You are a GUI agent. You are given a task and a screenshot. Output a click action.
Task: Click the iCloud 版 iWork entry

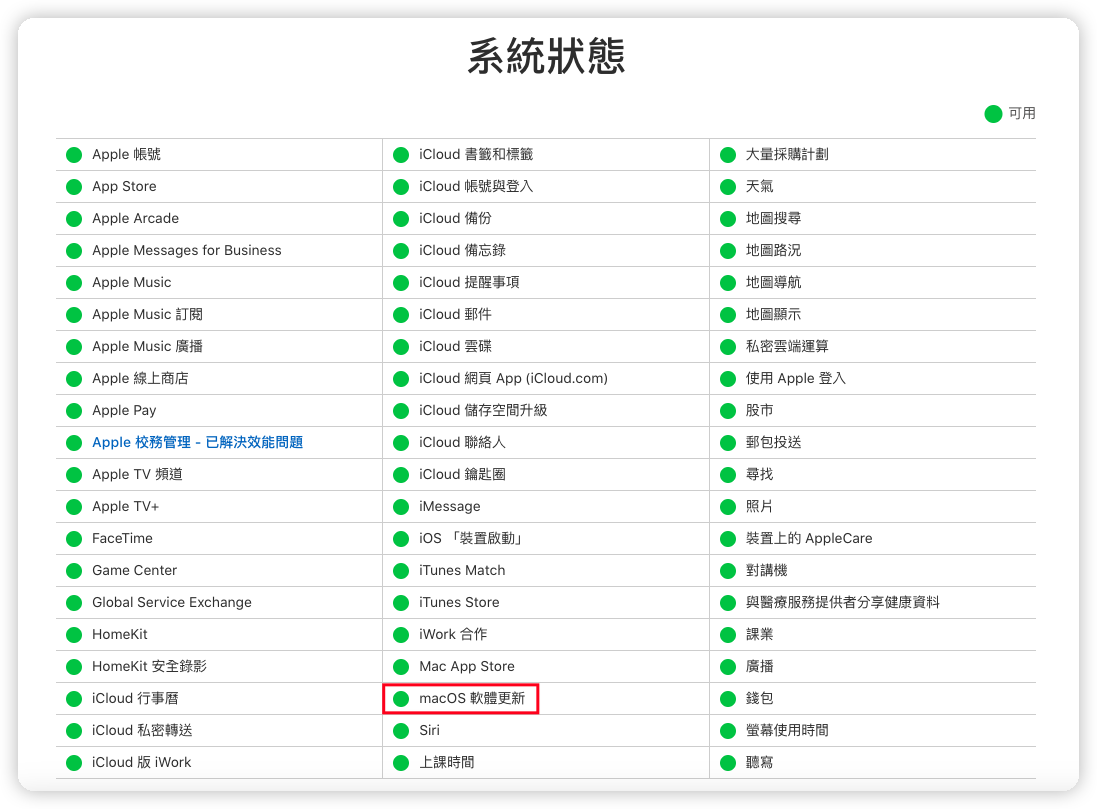pyautogui.click(x=141, y=762)
